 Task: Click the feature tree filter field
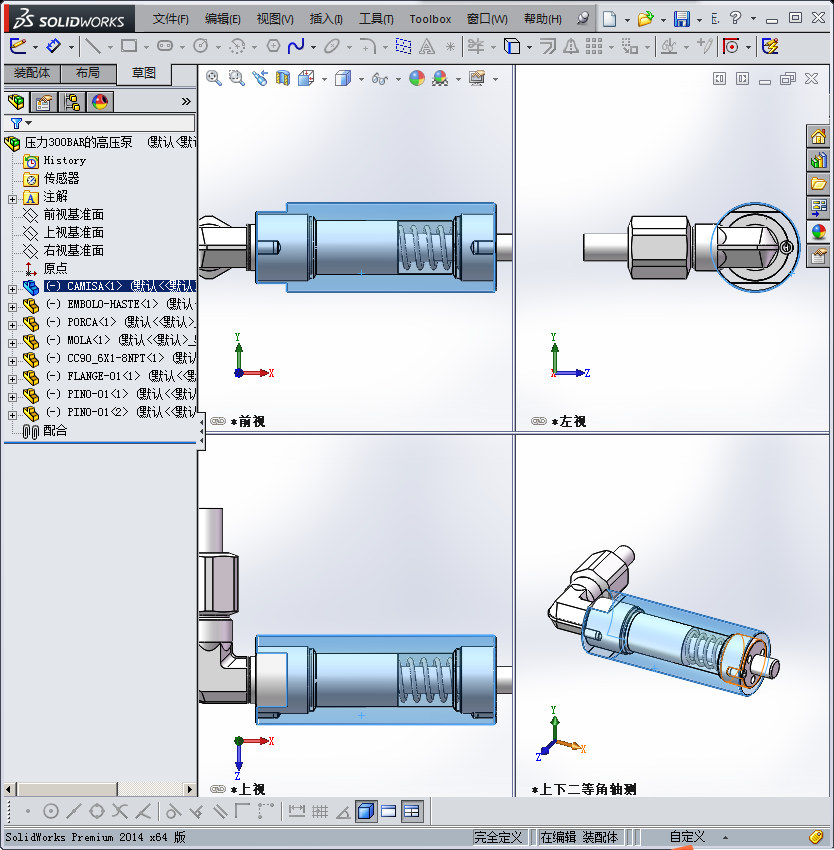pyautogui.click(x=99, y=123)
